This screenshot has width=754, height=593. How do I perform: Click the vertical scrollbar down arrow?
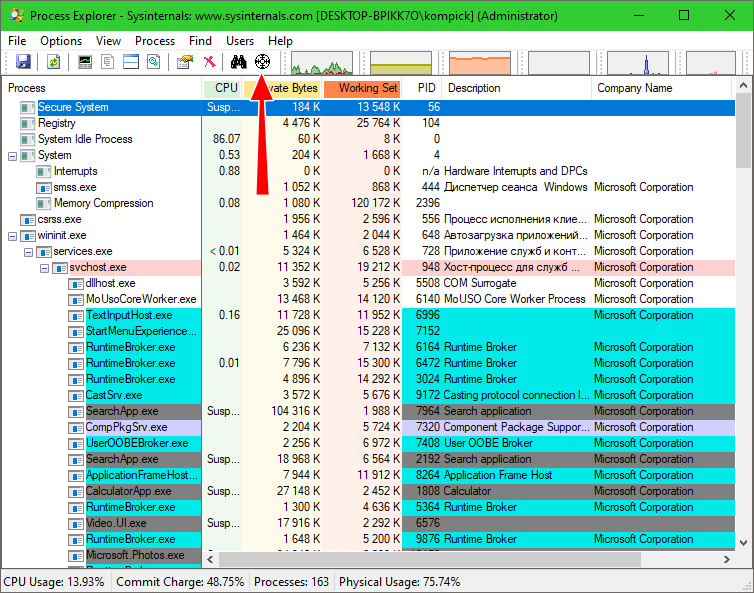[x=743, y=543]
